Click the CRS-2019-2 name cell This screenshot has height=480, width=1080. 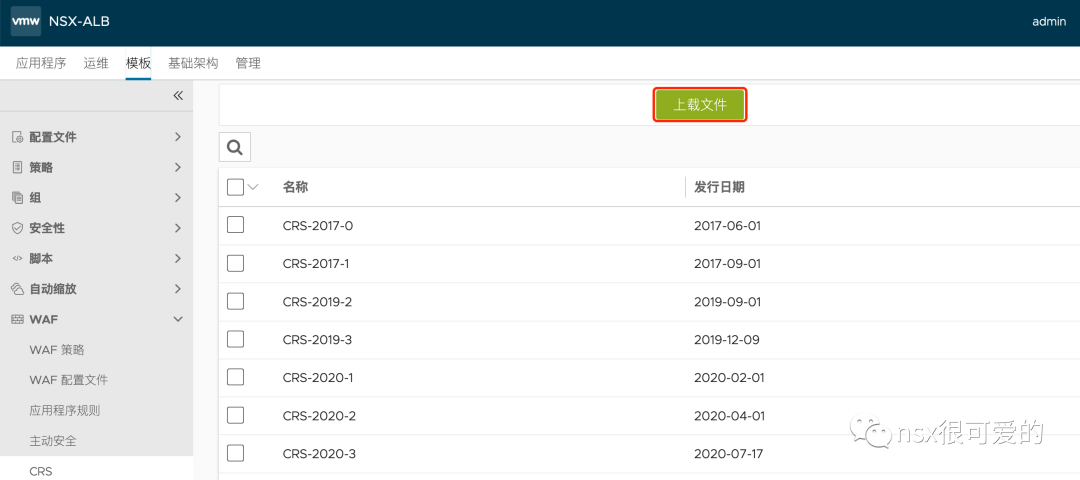tap(318, 302)
